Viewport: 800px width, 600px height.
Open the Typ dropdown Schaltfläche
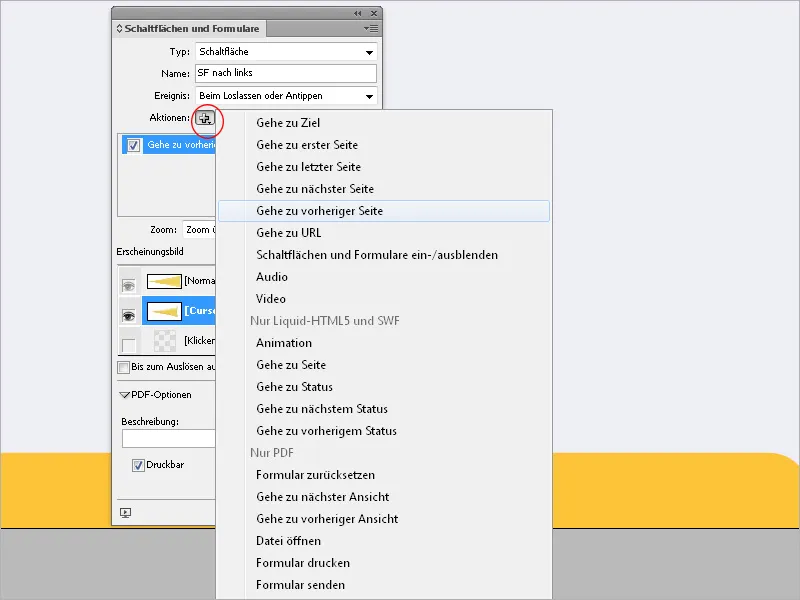click(x=286, y=52)
